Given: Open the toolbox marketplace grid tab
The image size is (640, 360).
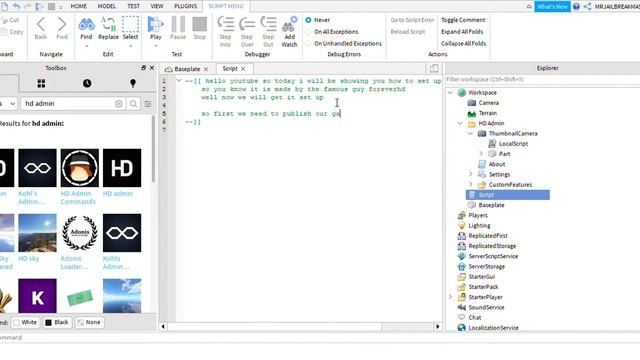Looking at the screenshot, I should coord(41,83).
